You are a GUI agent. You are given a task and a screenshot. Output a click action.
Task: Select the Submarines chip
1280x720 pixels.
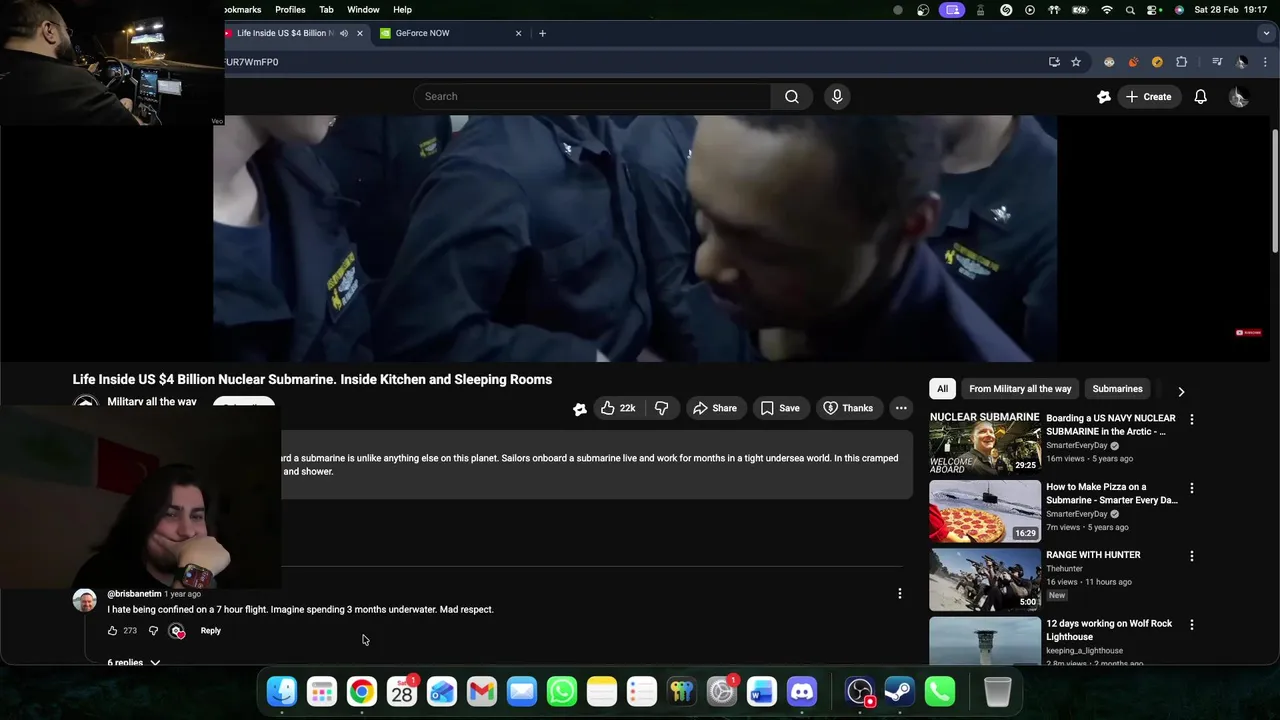point(1117,389)
